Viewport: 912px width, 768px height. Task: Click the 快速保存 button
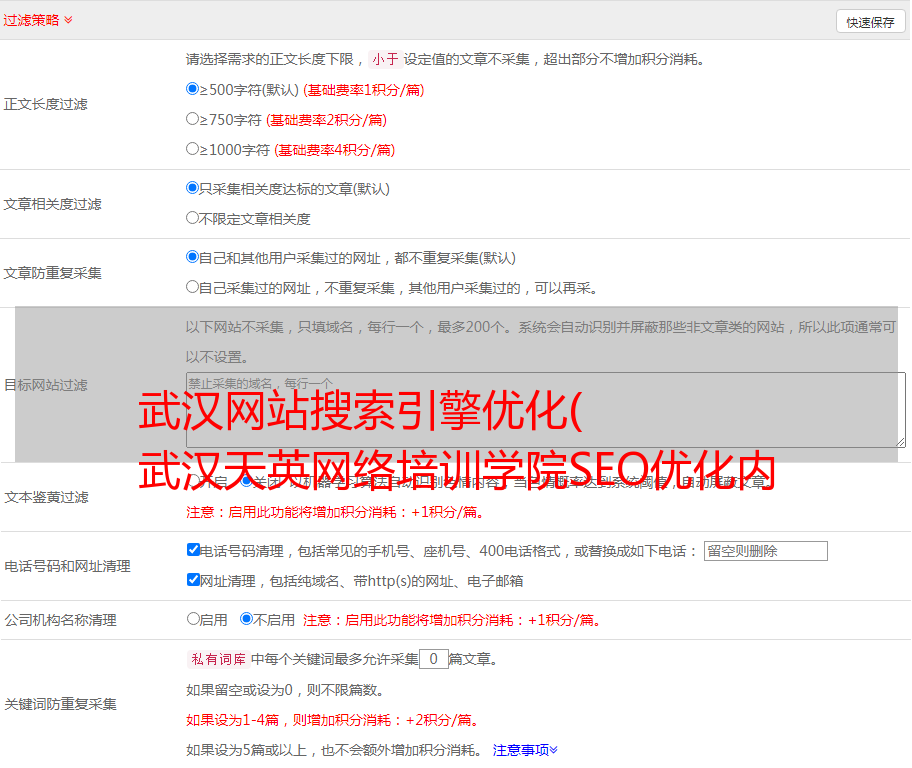pyautogui.click(x=869, y=22)
